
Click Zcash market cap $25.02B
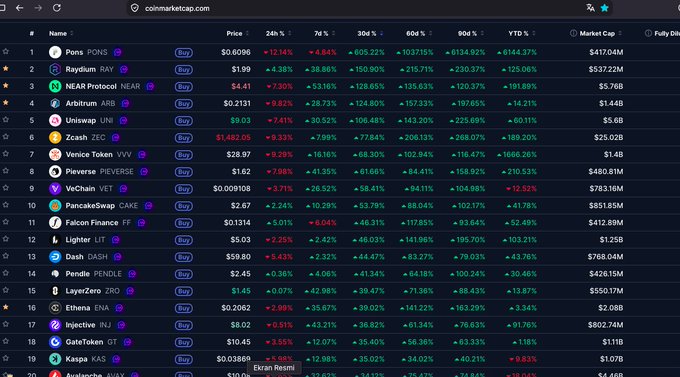coord(608,138)
